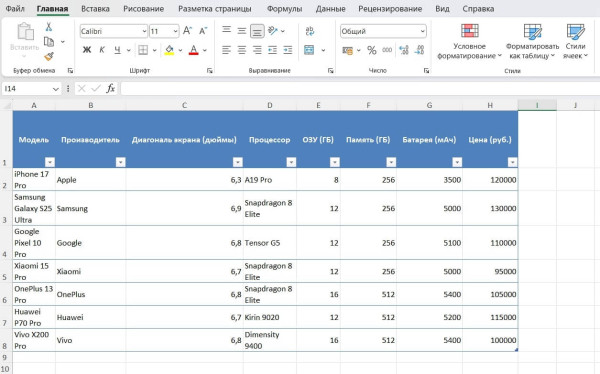Expand the underline style dropdown arrow
This screenshot has height=374, width=600.
tap(129, 50)
